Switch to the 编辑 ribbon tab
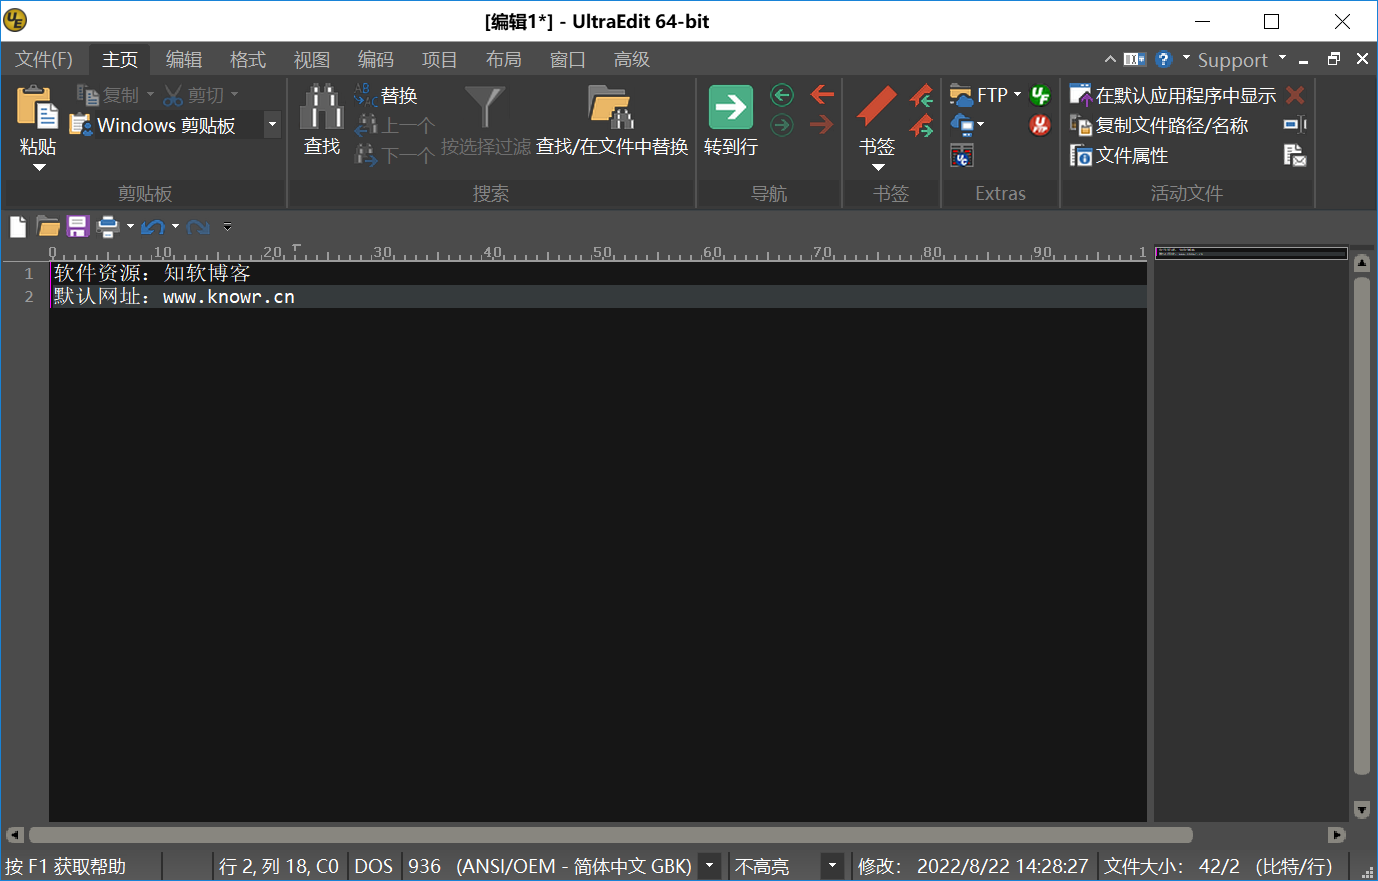The image size is (1378, 881). tap(184, 59)
